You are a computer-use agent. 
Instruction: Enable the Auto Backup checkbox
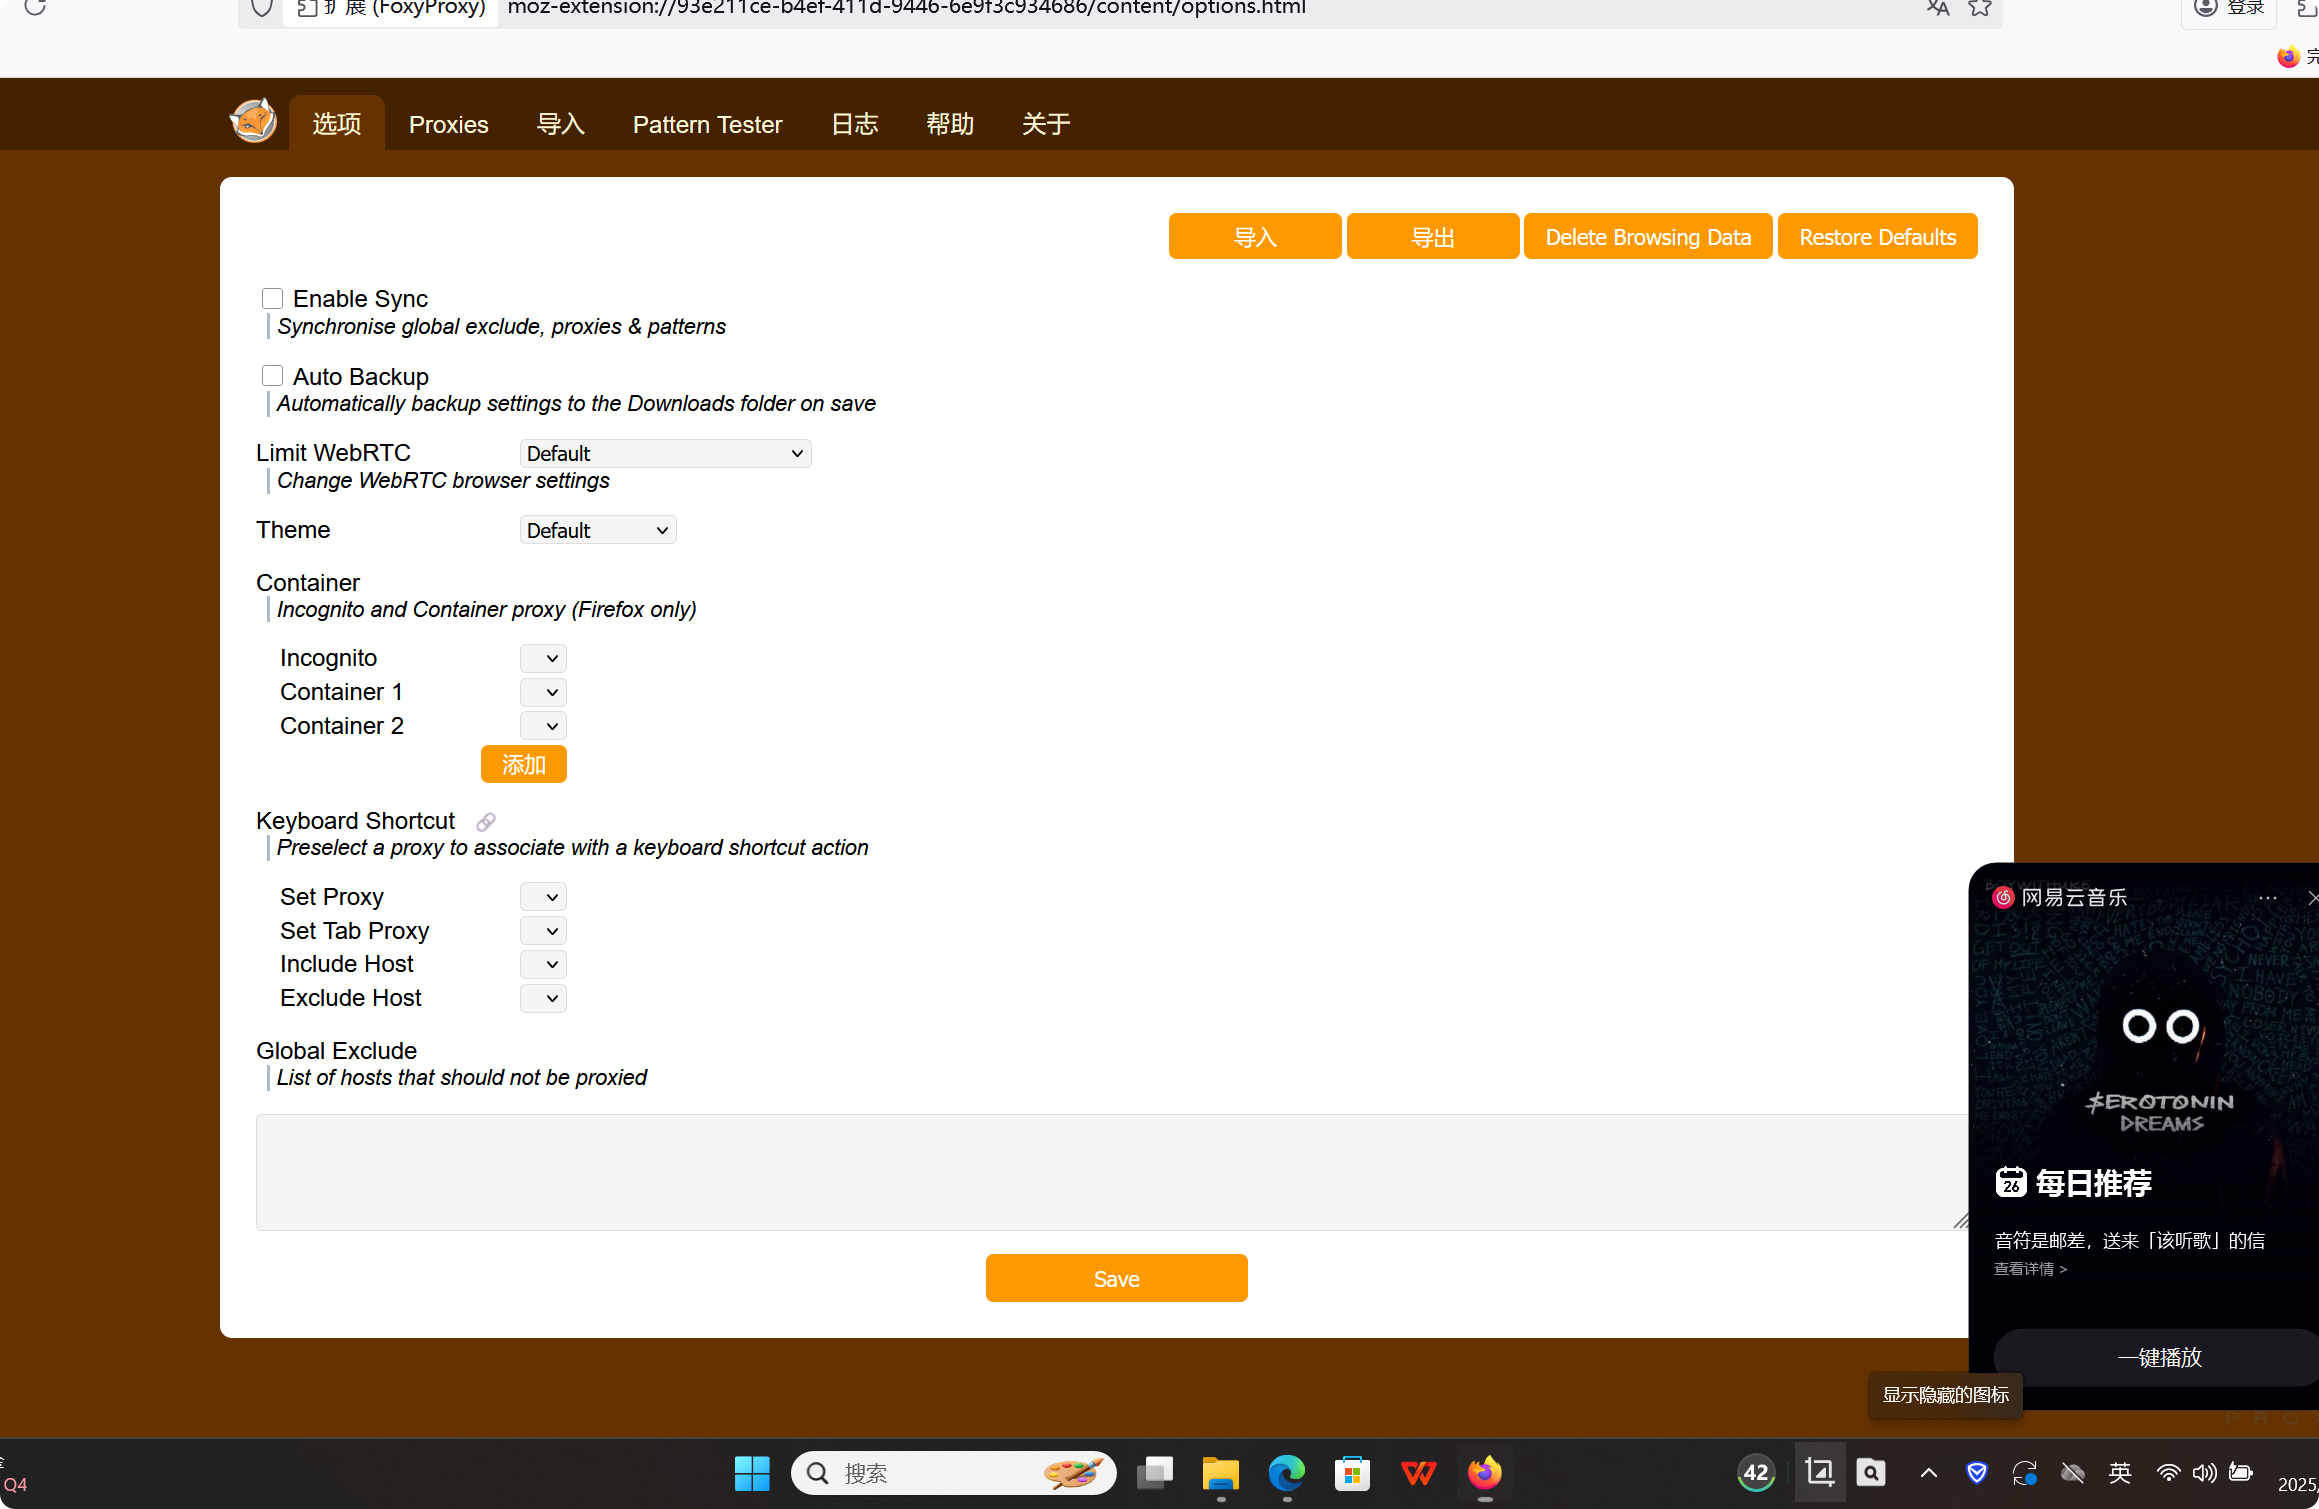tap(272, 376)
